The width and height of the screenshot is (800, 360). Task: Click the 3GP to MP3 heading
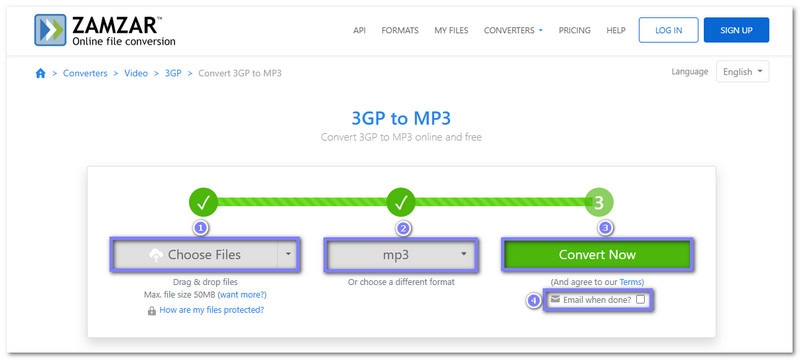pyautogui.click(x=401, y=118)
